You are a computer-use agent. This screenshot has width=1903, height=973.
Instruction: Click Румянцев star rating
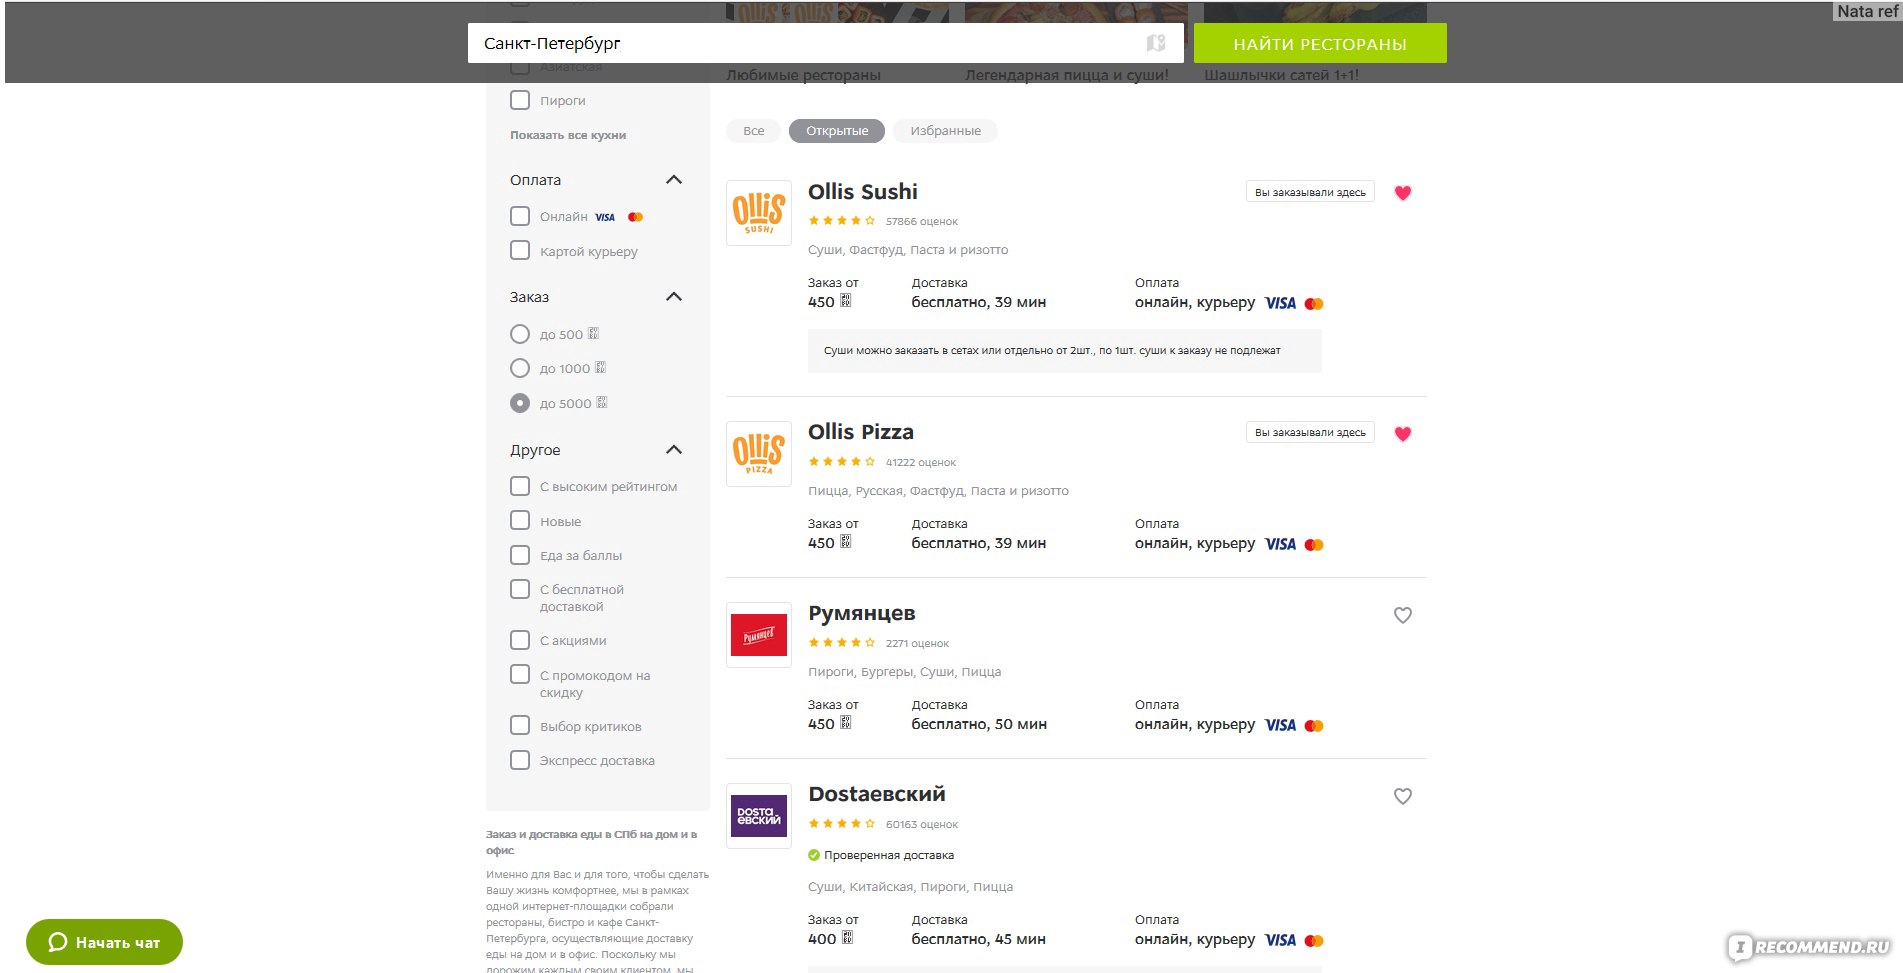[842, 643]
